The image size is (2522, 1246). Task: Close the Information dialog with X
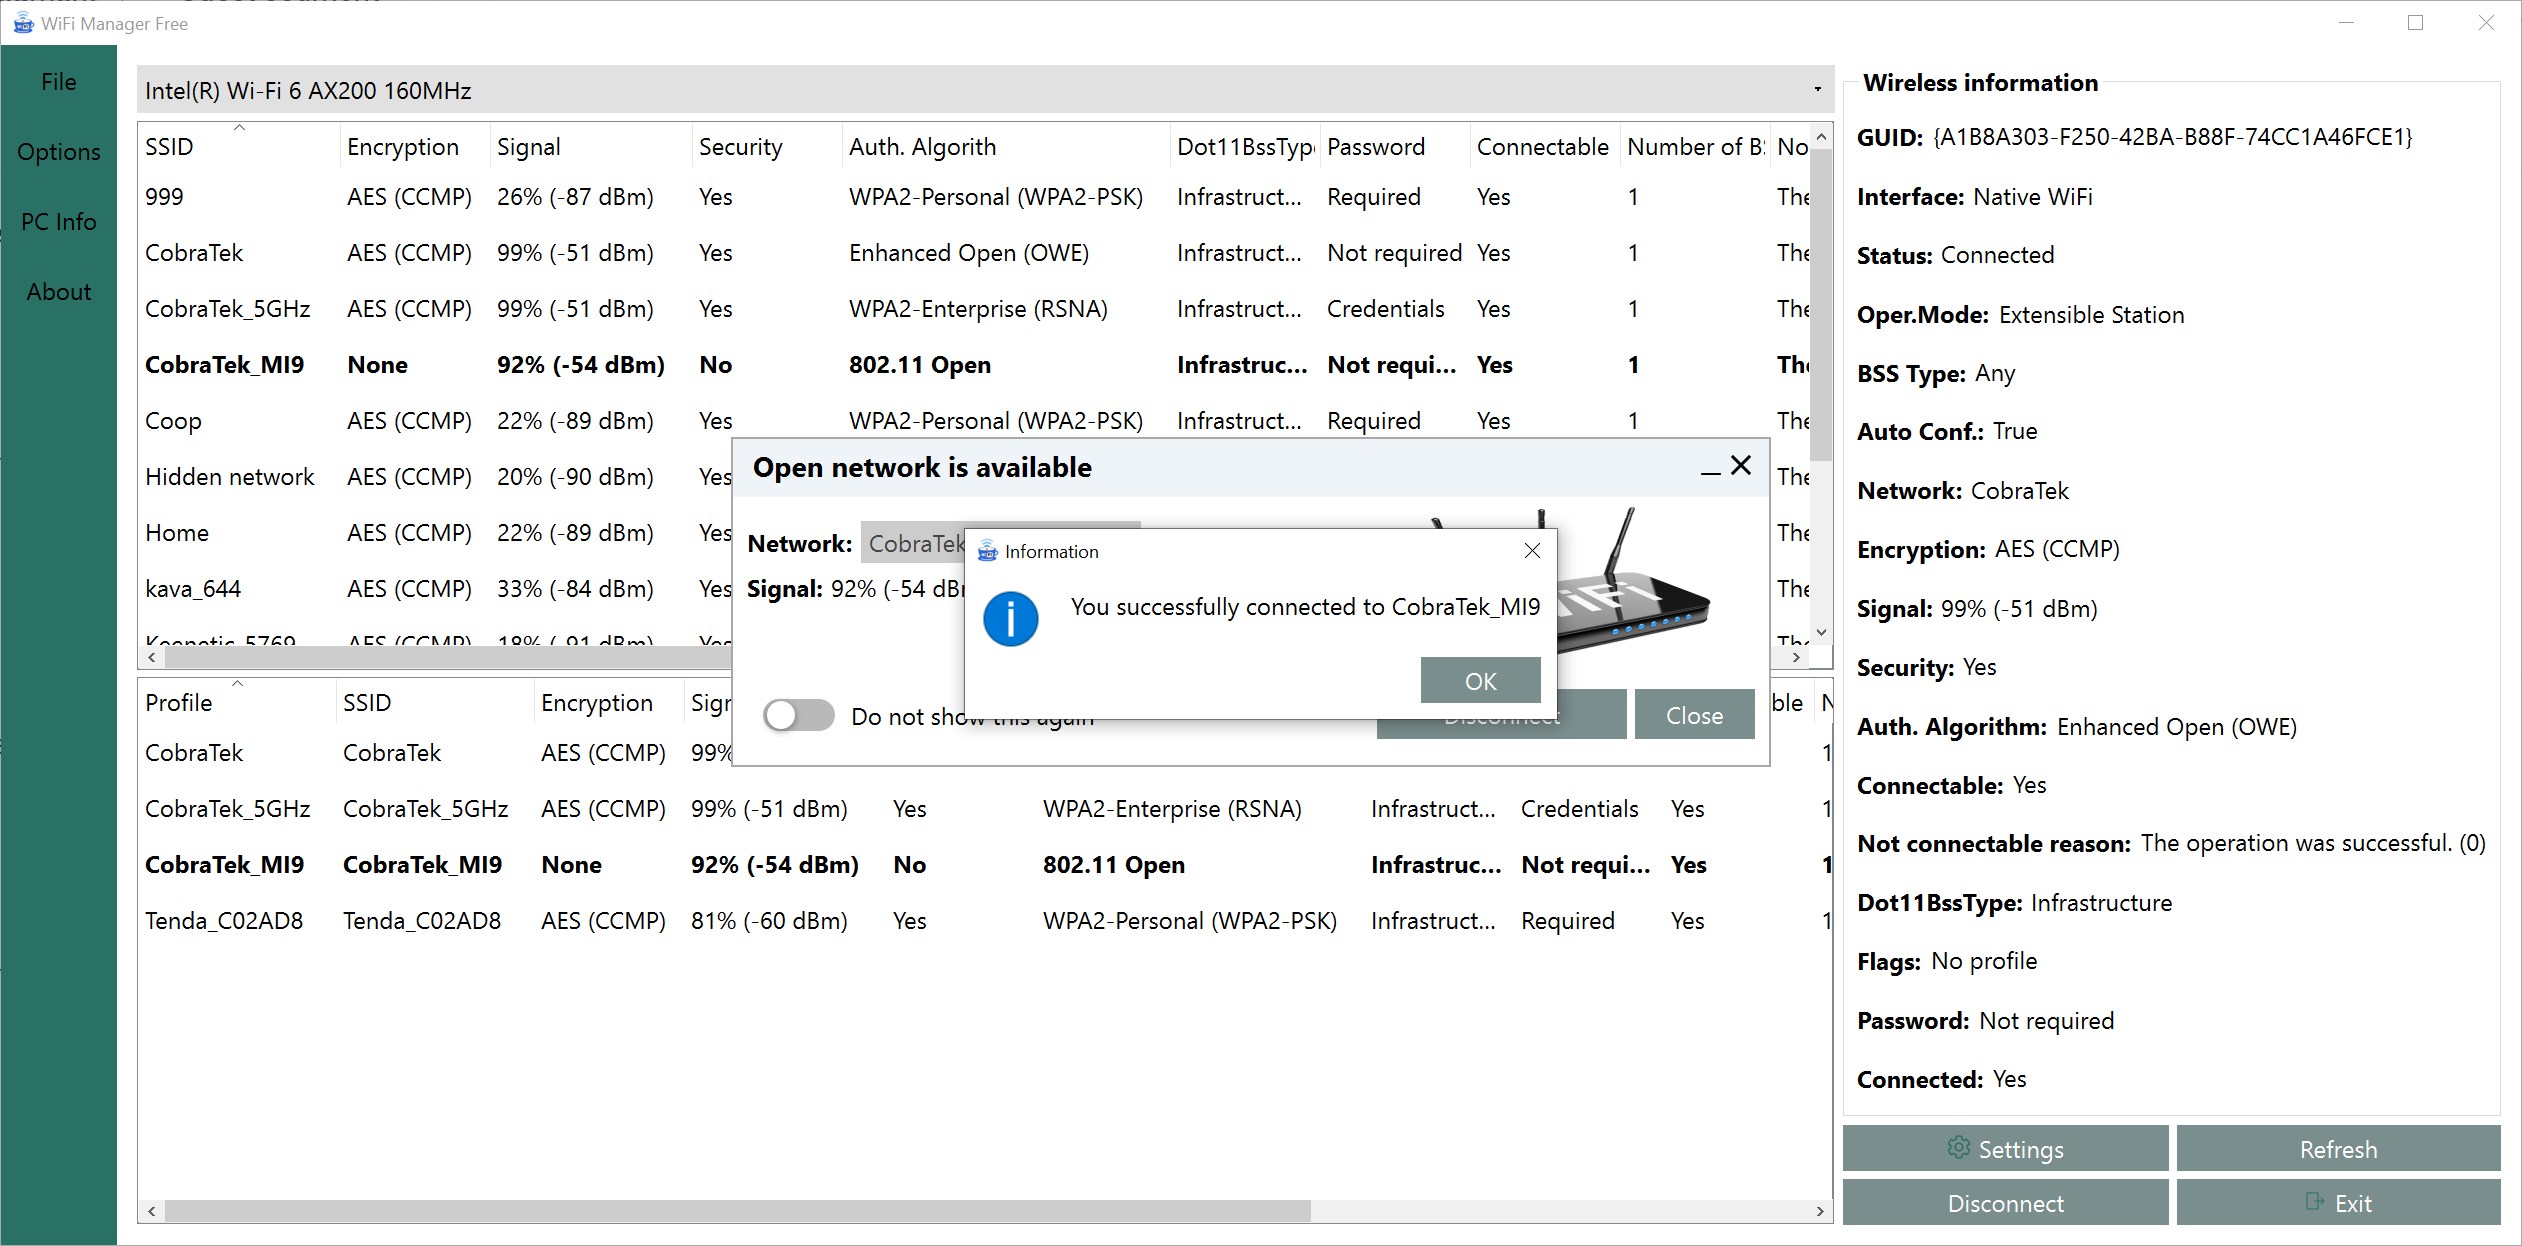click(1532, 551)
